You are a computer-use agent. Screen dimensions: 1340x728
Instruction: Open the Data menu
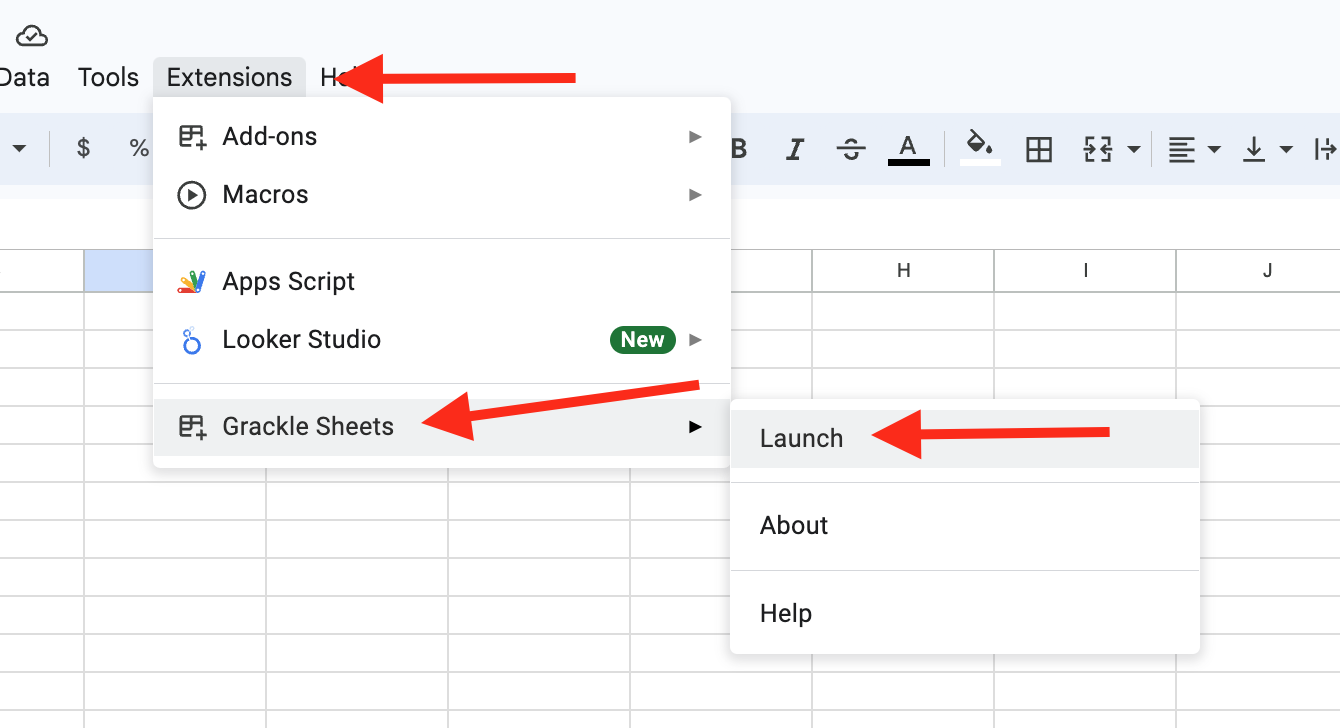coord(25,77)
